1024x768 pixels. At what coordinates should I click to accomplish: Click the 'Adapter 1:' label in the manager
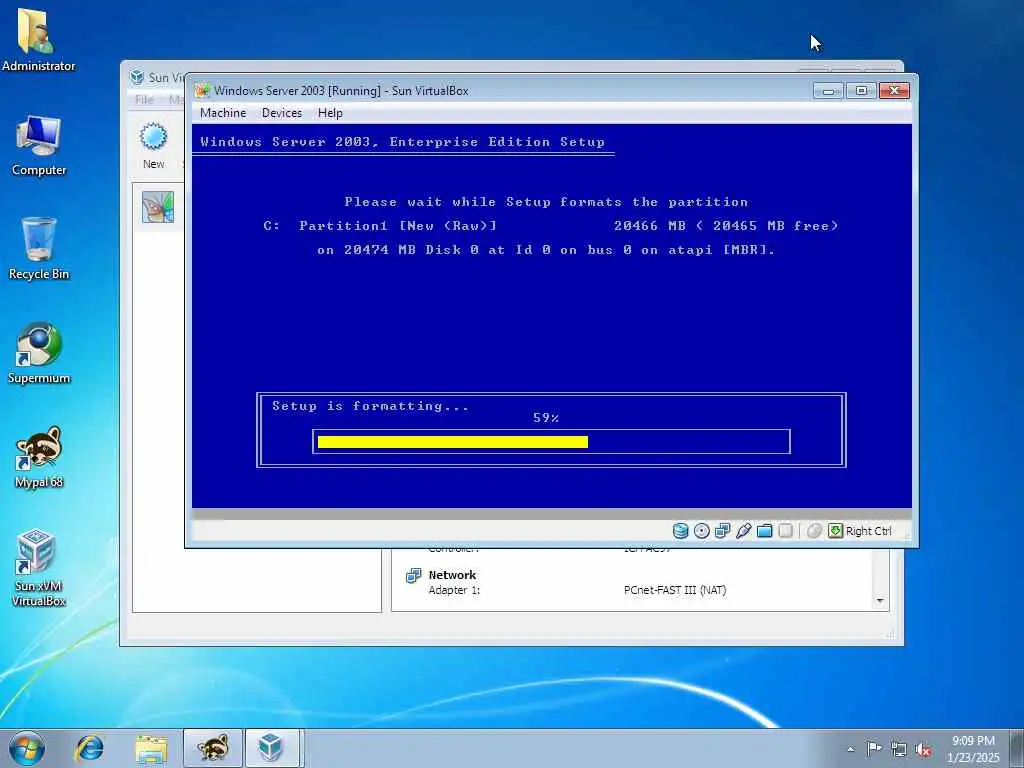454,590
